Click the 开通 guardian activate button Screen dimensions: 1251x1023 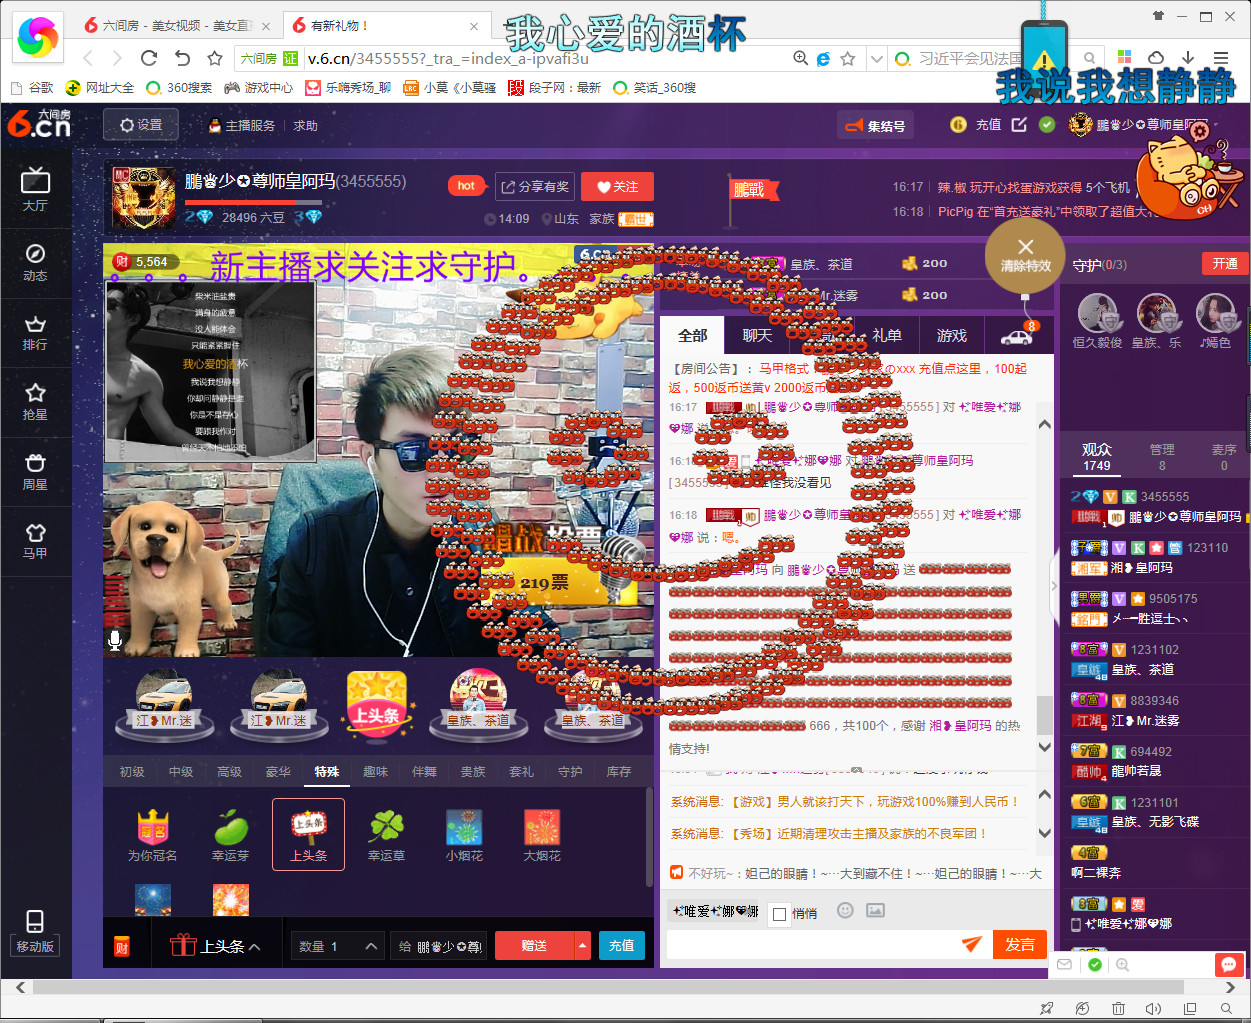1225,264
